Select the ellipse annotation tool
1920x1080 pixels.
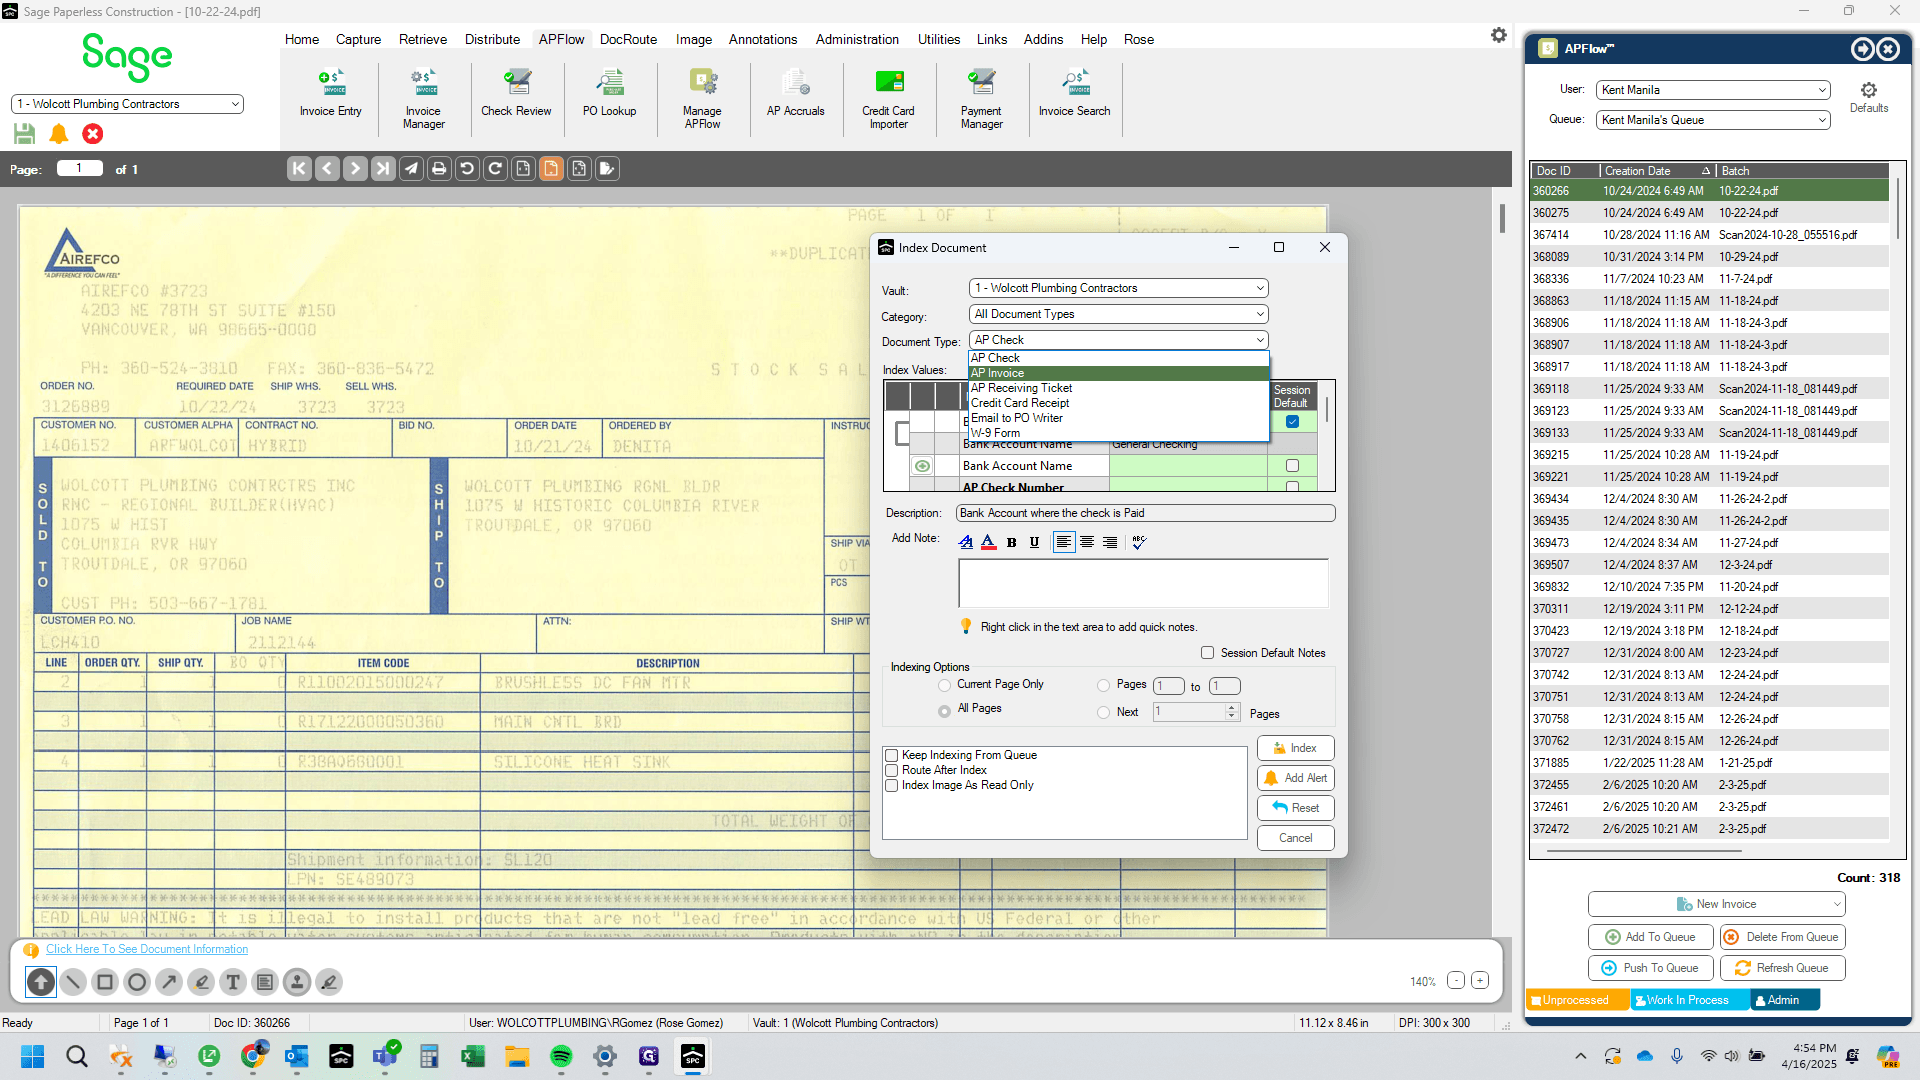pyautogui.click(x=137, y=982)
